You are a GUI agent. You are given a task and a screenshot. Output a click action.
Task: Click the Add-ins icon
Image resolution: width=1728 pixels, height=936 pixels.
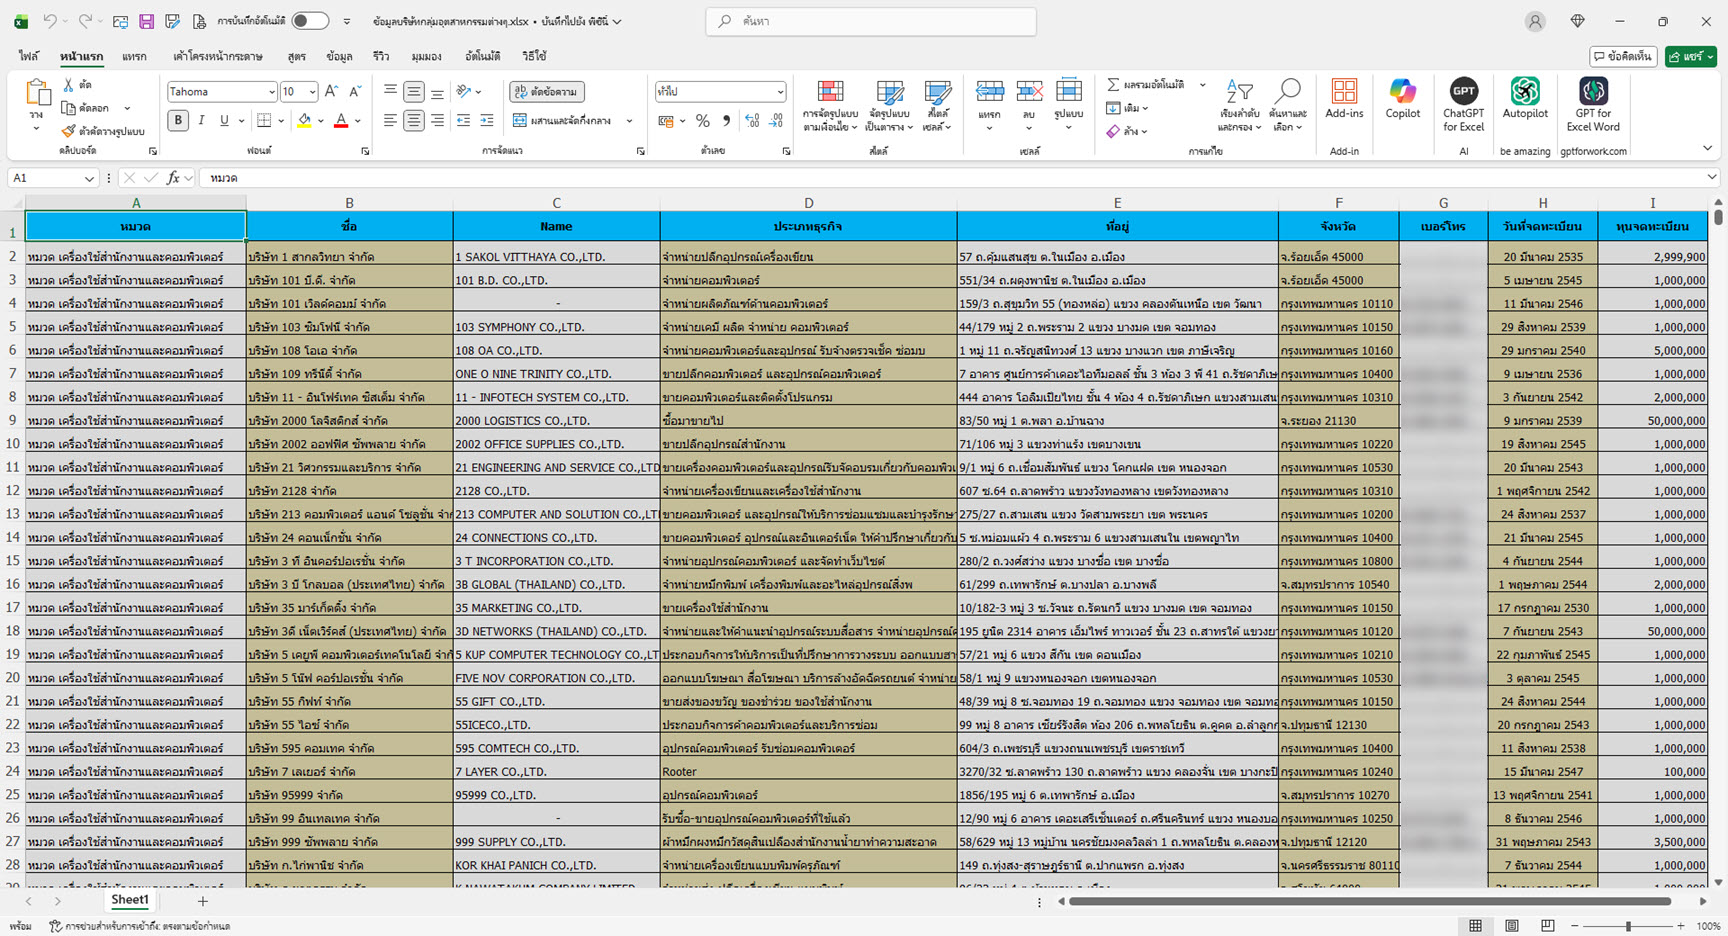(x=1344, y=100)
